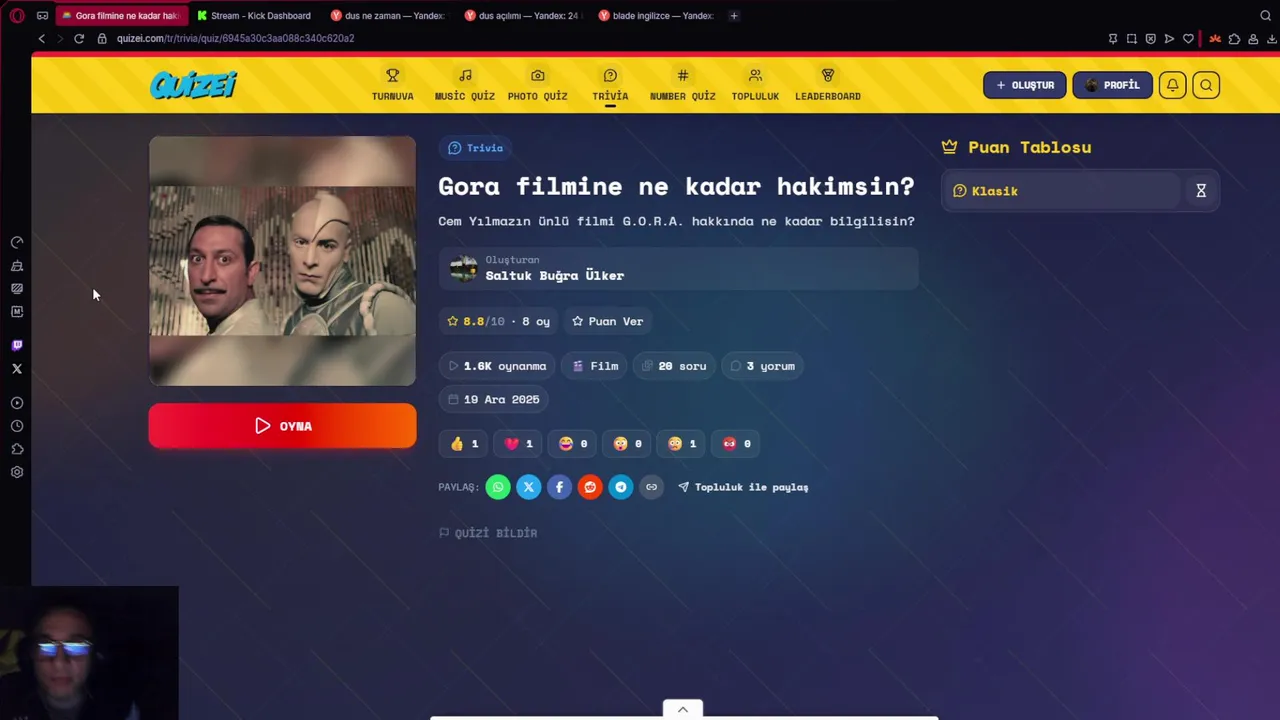
Task: Reload the current page
Action: [x=79, y=38]
